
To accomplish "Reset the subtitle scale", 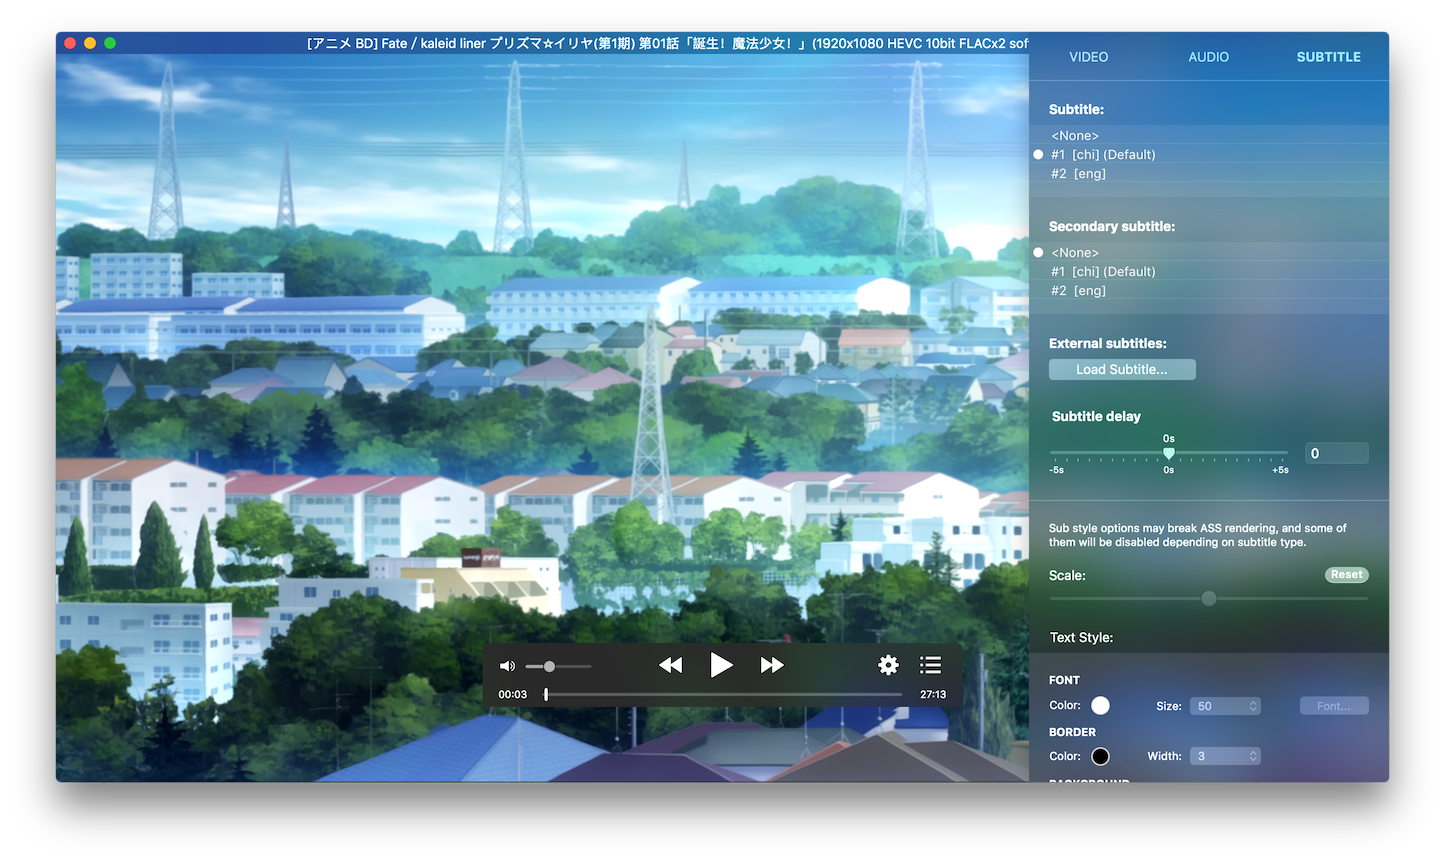I will coord(1346,575).
